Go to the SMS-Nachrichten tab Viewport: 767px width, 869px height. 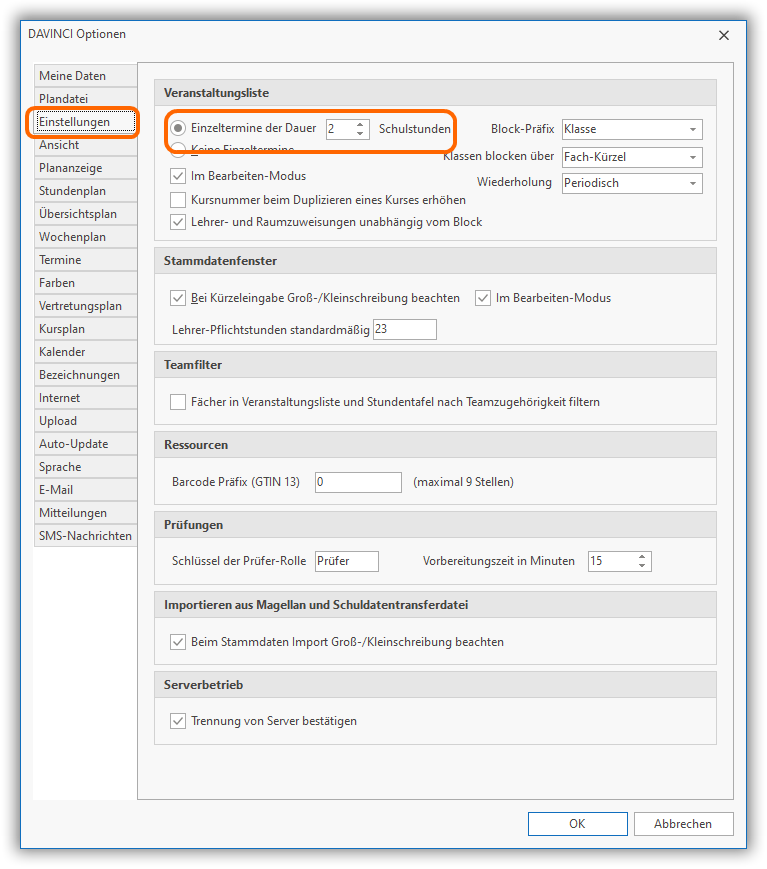(85, 536)
